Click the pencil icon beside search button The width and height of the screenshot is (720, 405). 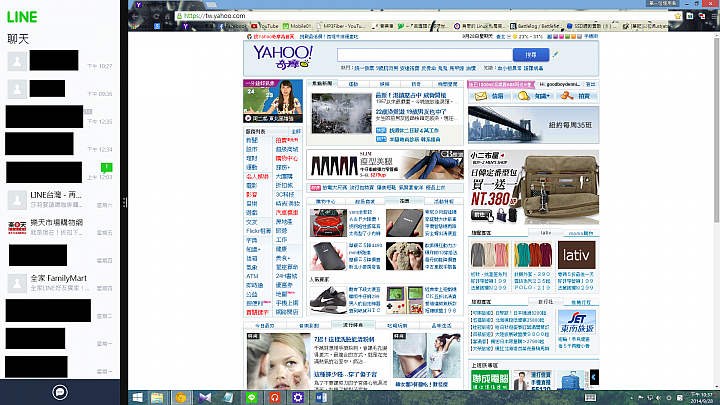click(x=555, y=55)
